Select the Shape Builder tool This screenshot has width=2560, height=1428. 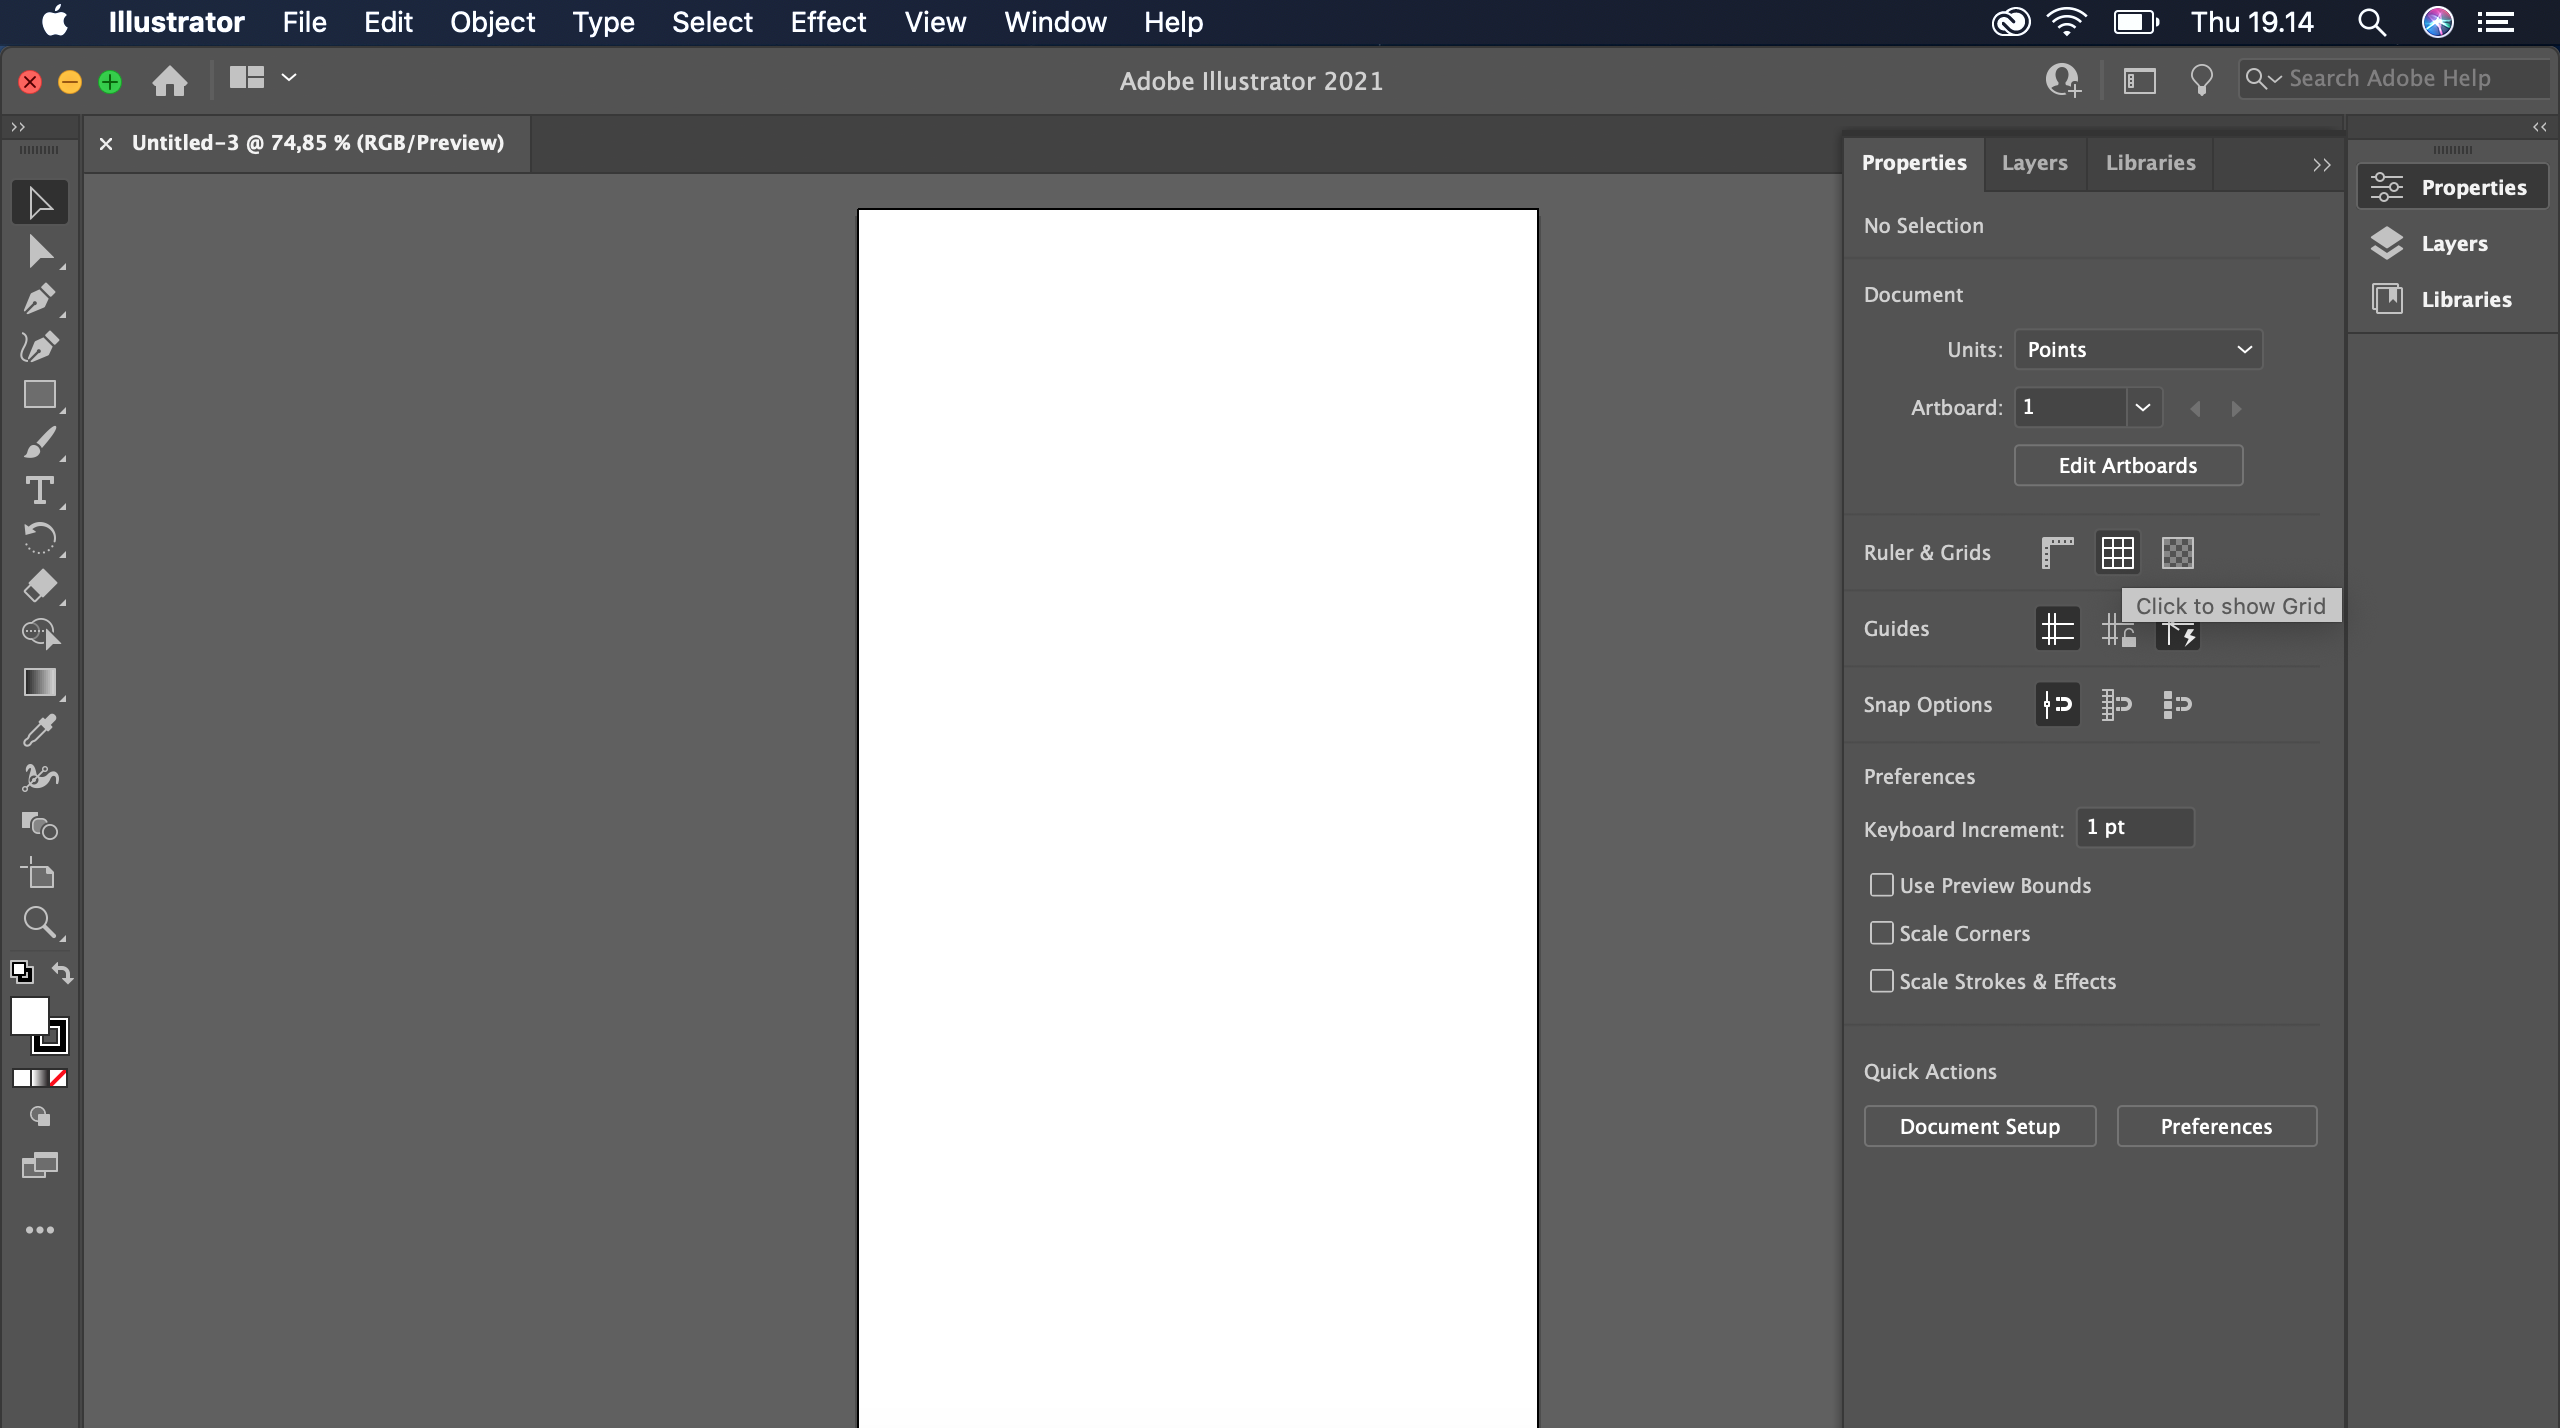[40, 634]
